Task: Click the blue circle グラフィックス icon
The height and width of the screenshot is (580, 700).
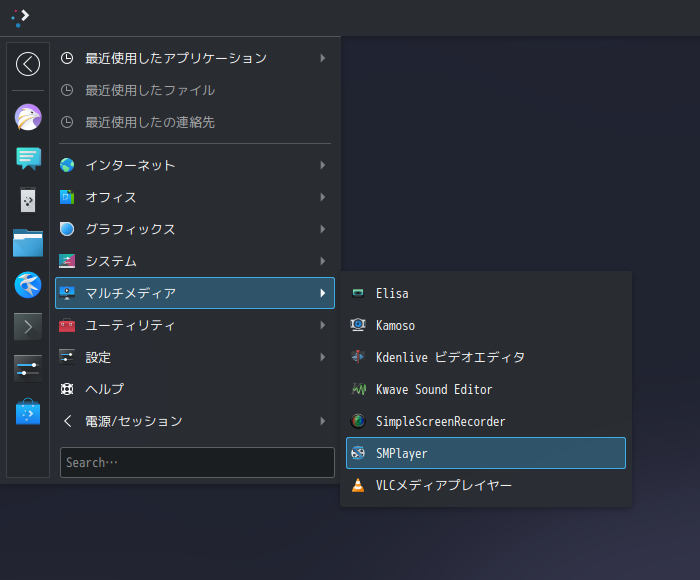Action: [x=67, y=229]
